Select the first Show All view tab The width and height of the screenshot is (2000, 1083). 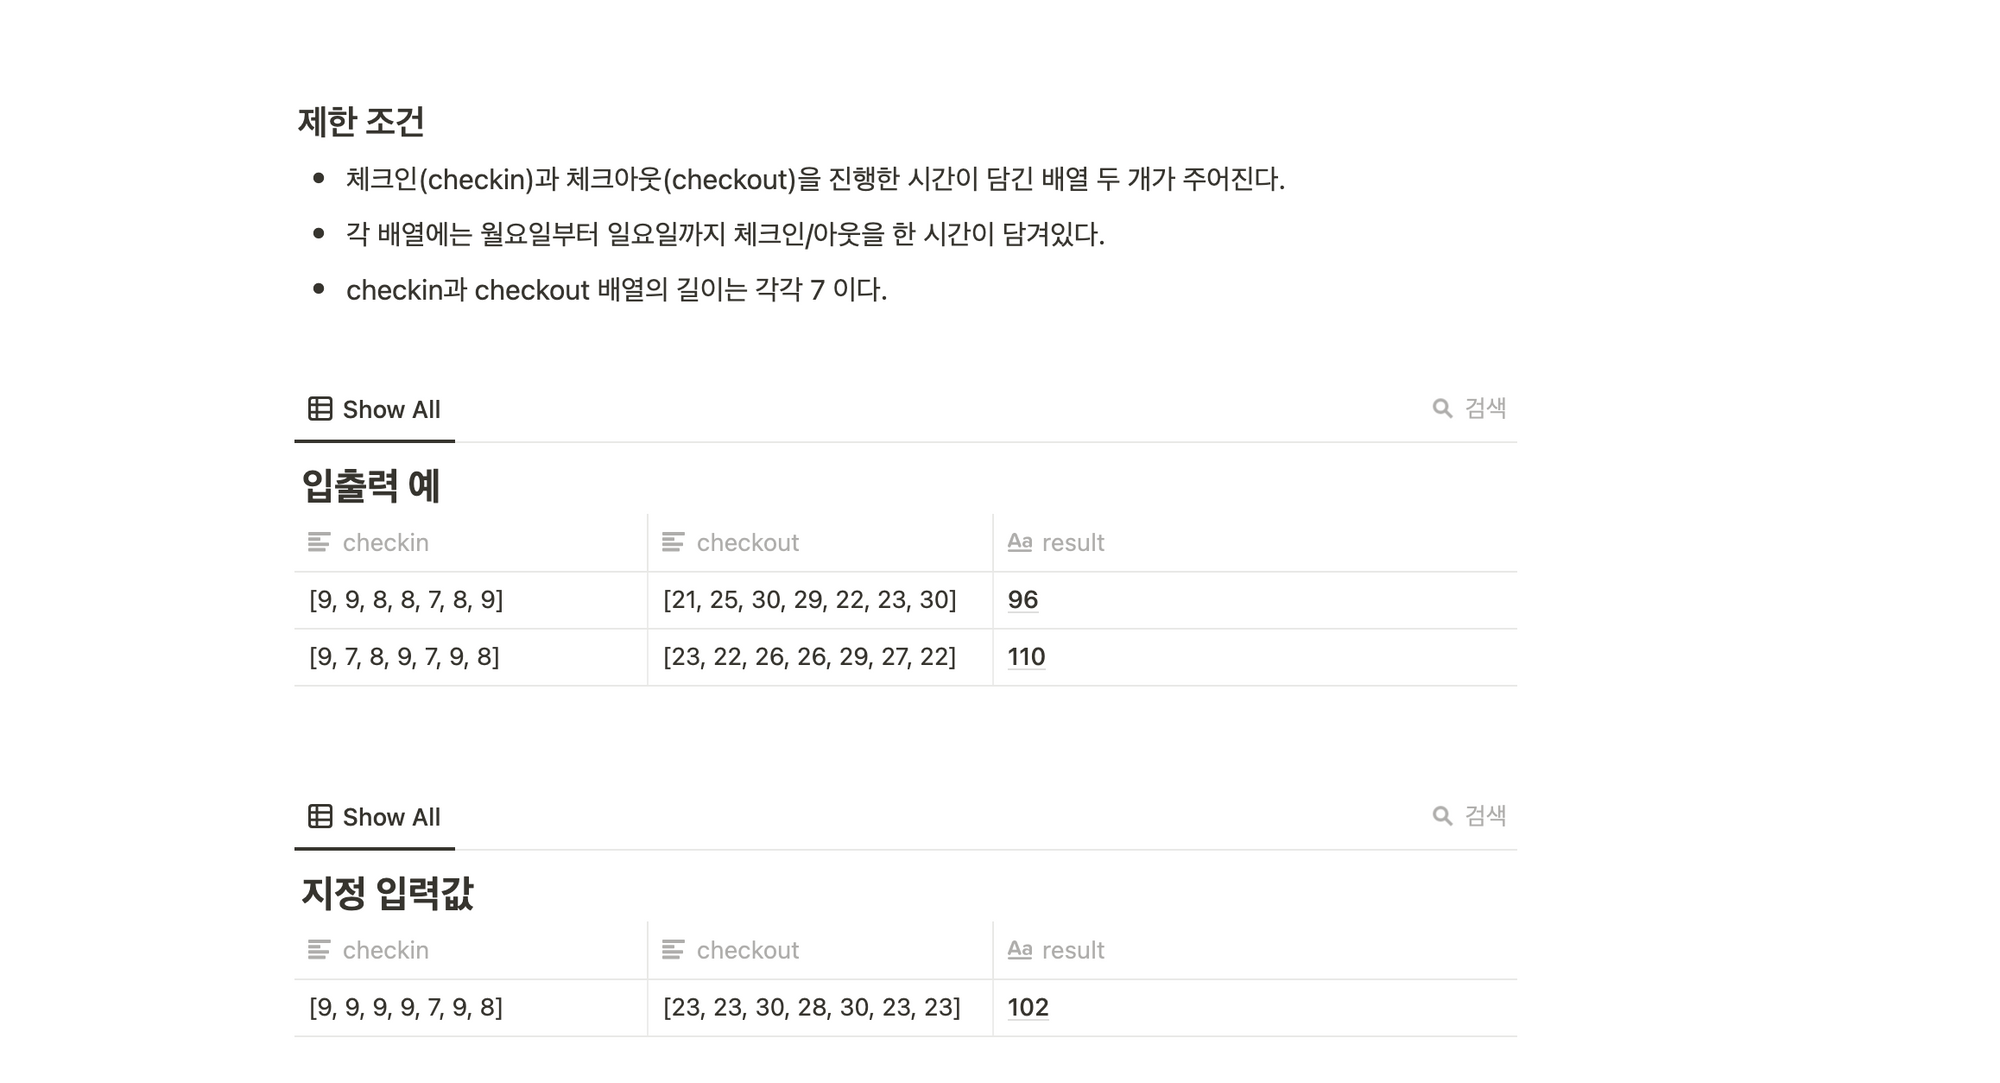point(374,409)
